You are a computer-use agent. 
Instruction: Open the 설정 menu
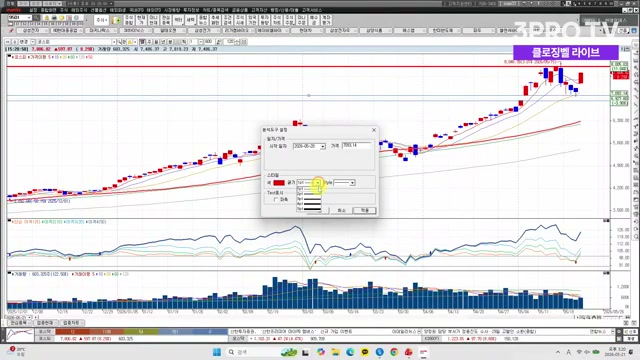[33, 10]
